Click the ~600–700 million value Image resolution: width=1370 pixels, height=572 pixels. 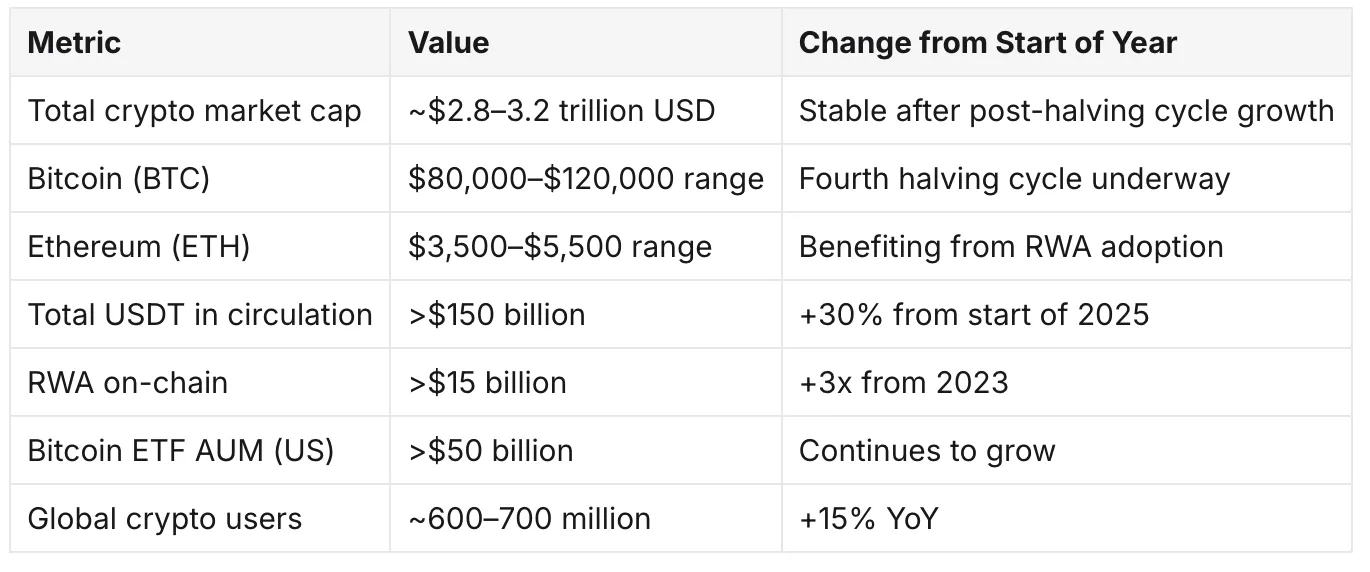530,518
